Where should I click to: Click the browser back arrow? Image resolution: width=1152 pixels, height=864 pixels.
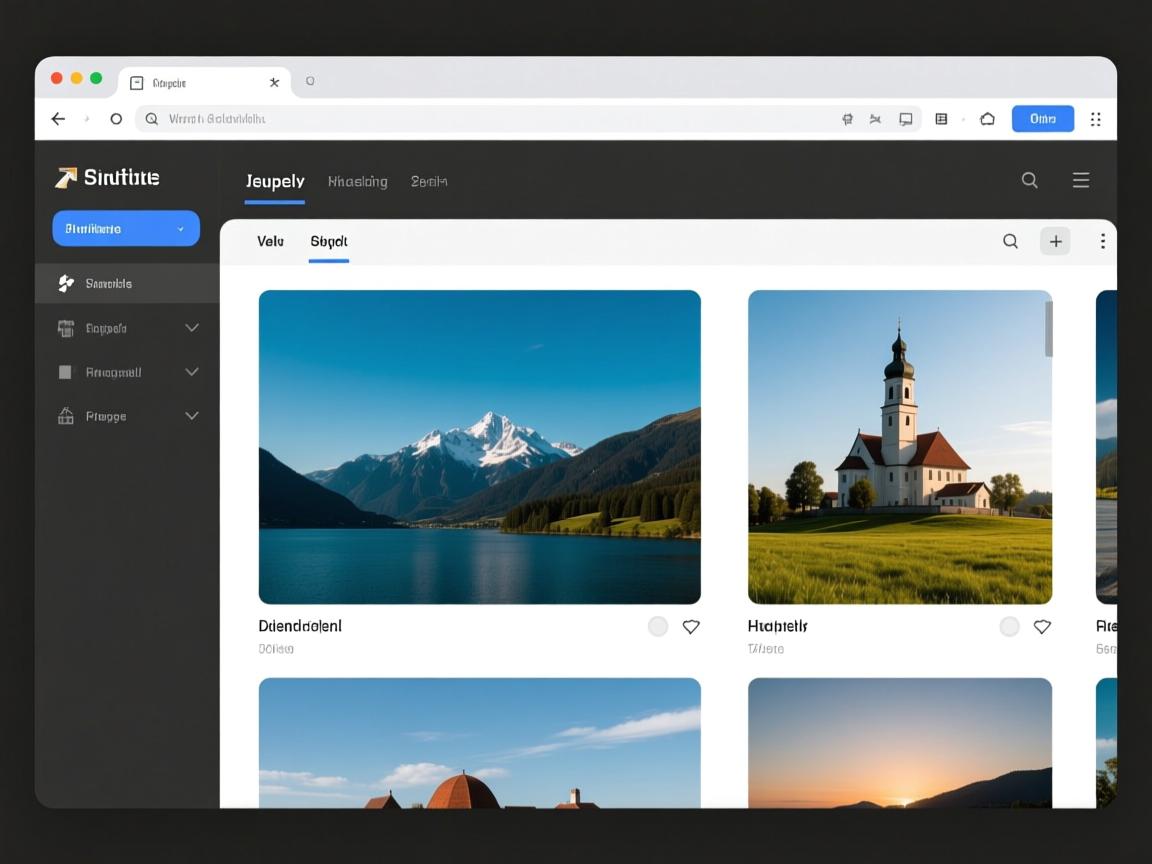[58, 119]
